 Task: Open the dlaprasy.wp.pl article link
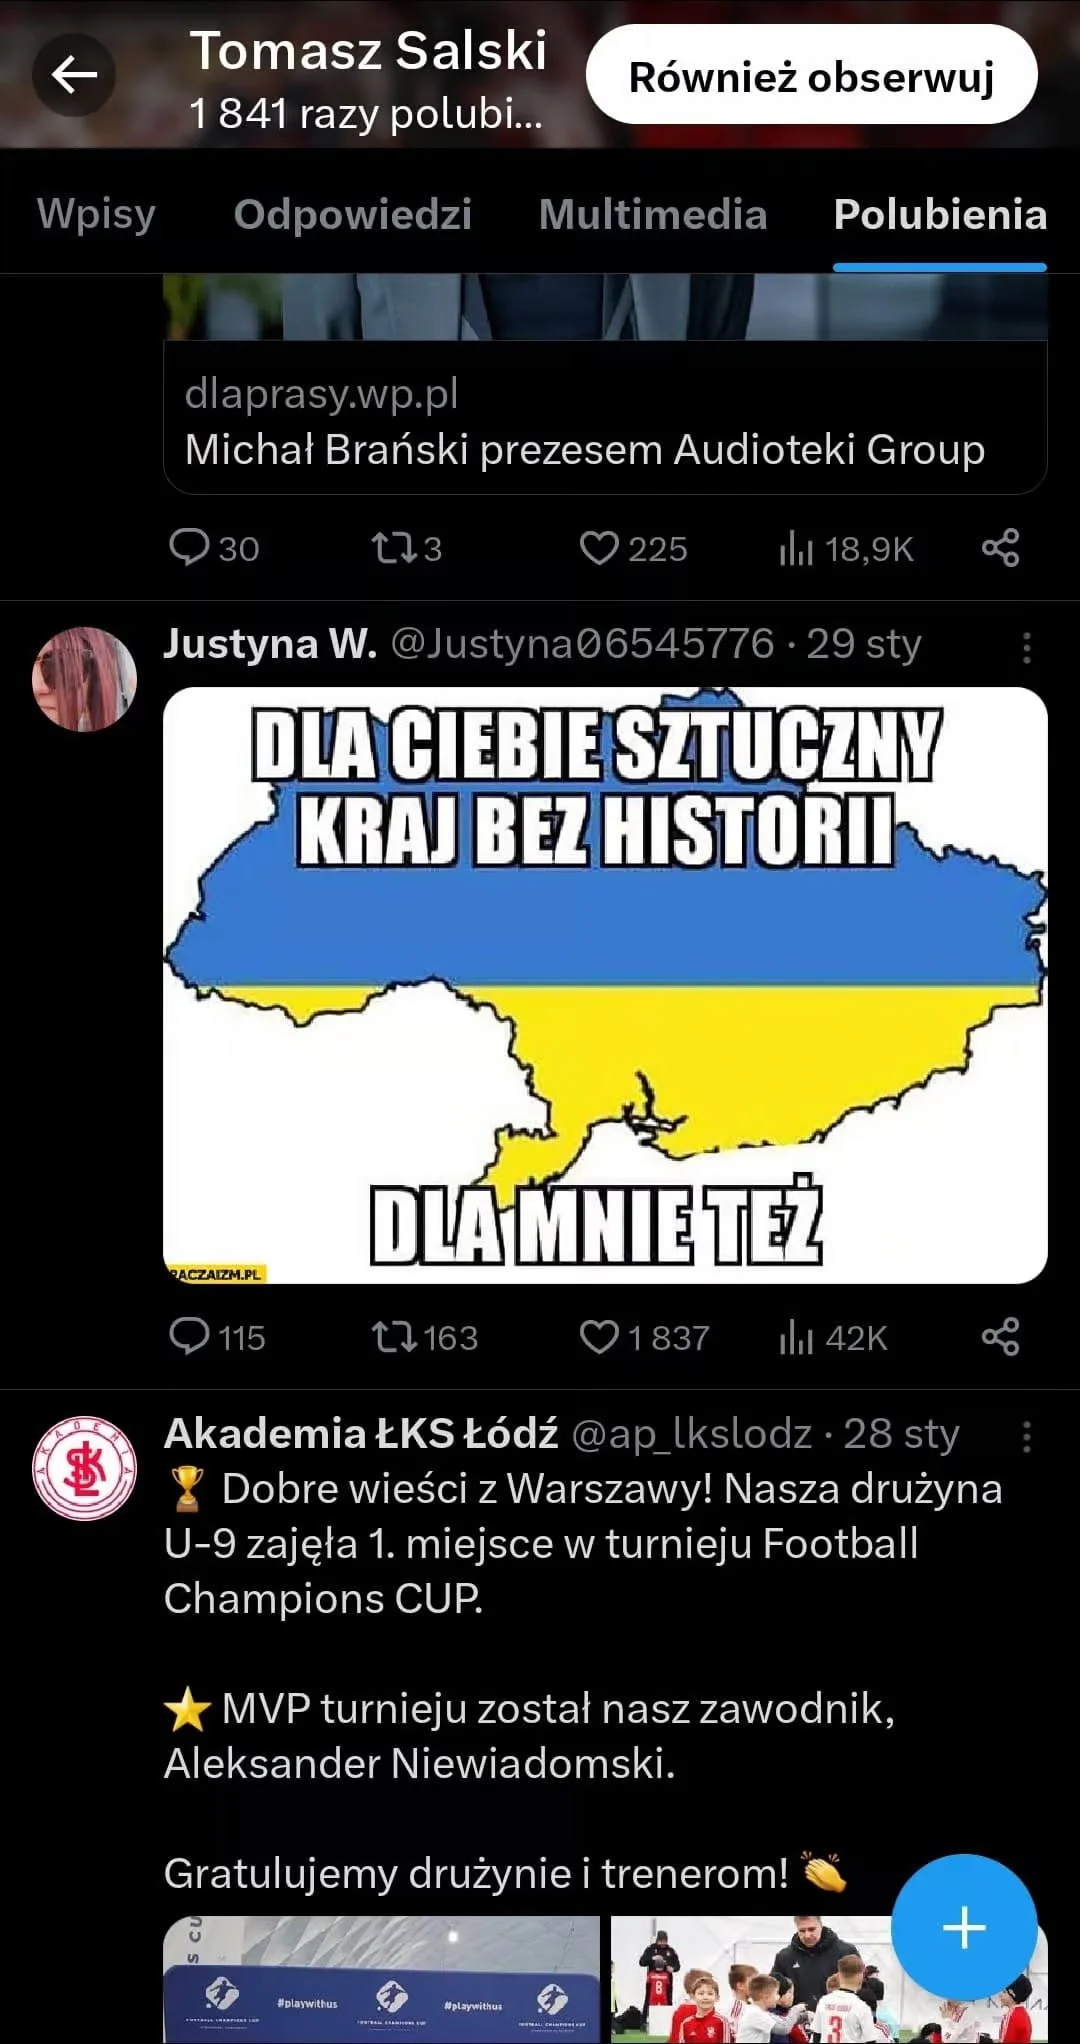pyautogui.click(x=605, y=419)
